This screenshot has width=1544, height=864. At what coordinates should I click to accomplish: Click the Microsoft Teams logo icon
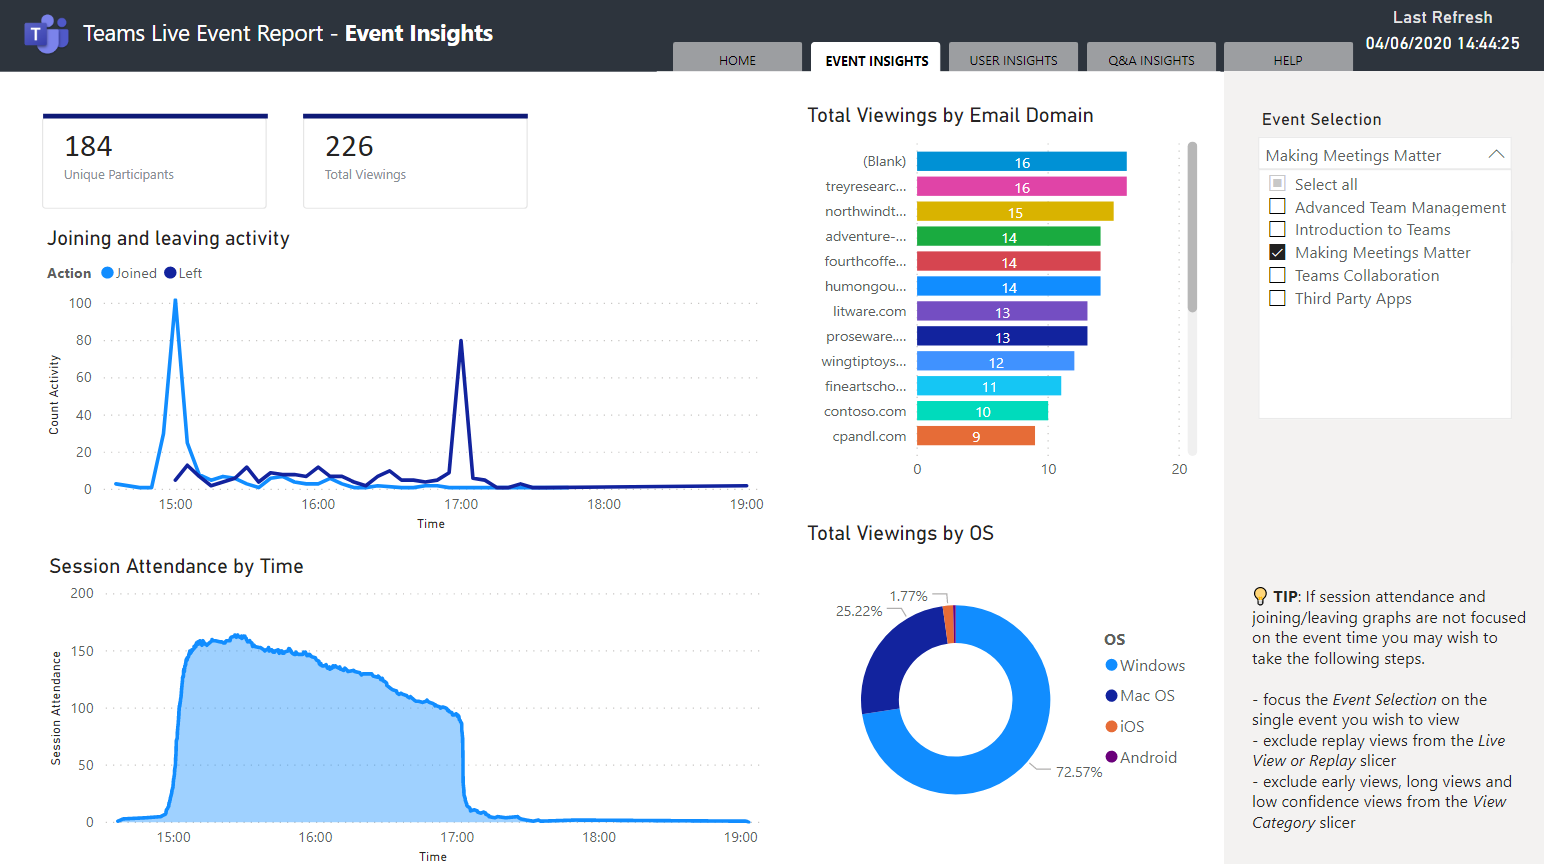(46, 33)
